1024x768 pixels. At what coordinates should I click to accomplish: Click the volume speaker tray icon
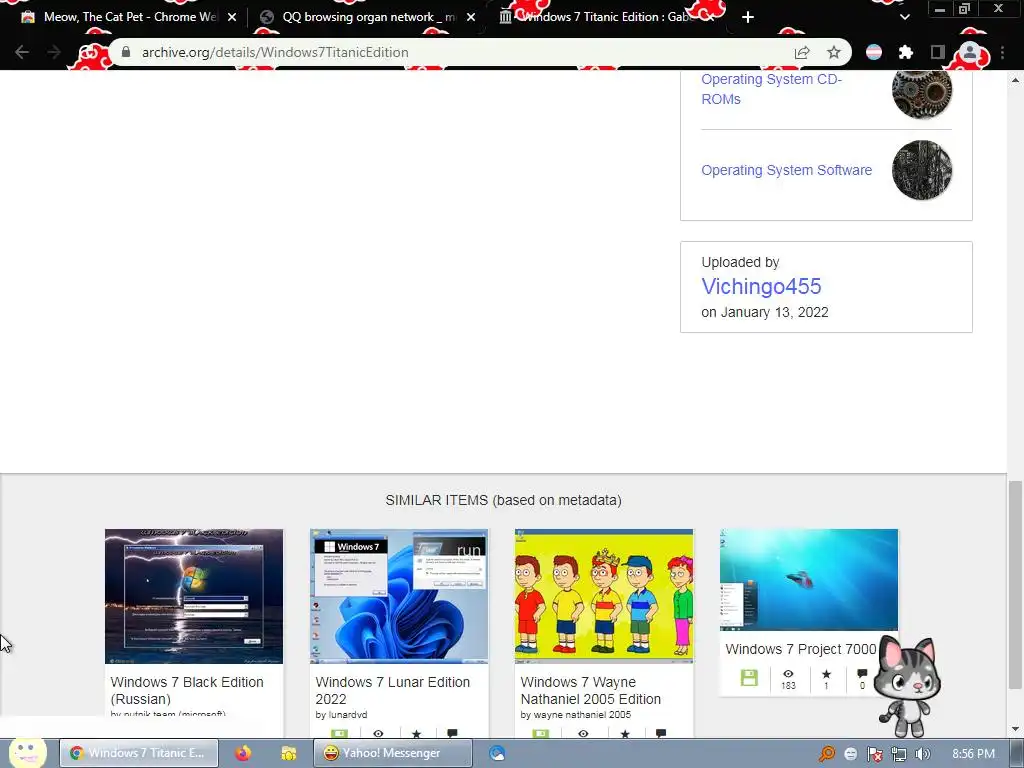click(923, 754)
